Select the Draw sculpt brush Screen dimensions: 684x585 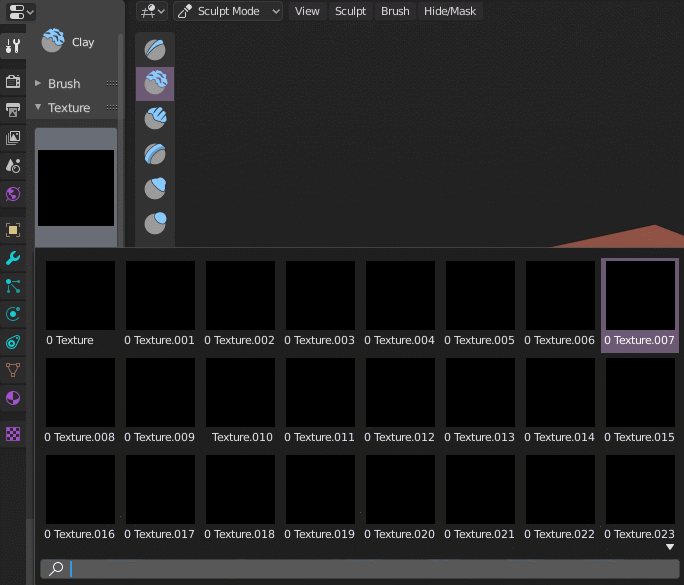pyautogui.click(x=155, y=49)
